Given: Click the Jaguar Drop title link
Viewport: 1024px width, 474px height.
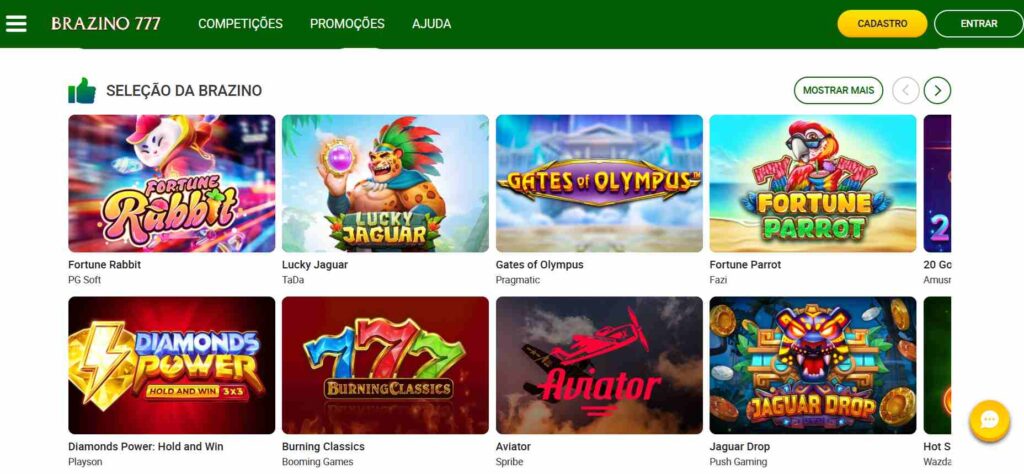Looking at the screenshot, I should pos(740,447).
